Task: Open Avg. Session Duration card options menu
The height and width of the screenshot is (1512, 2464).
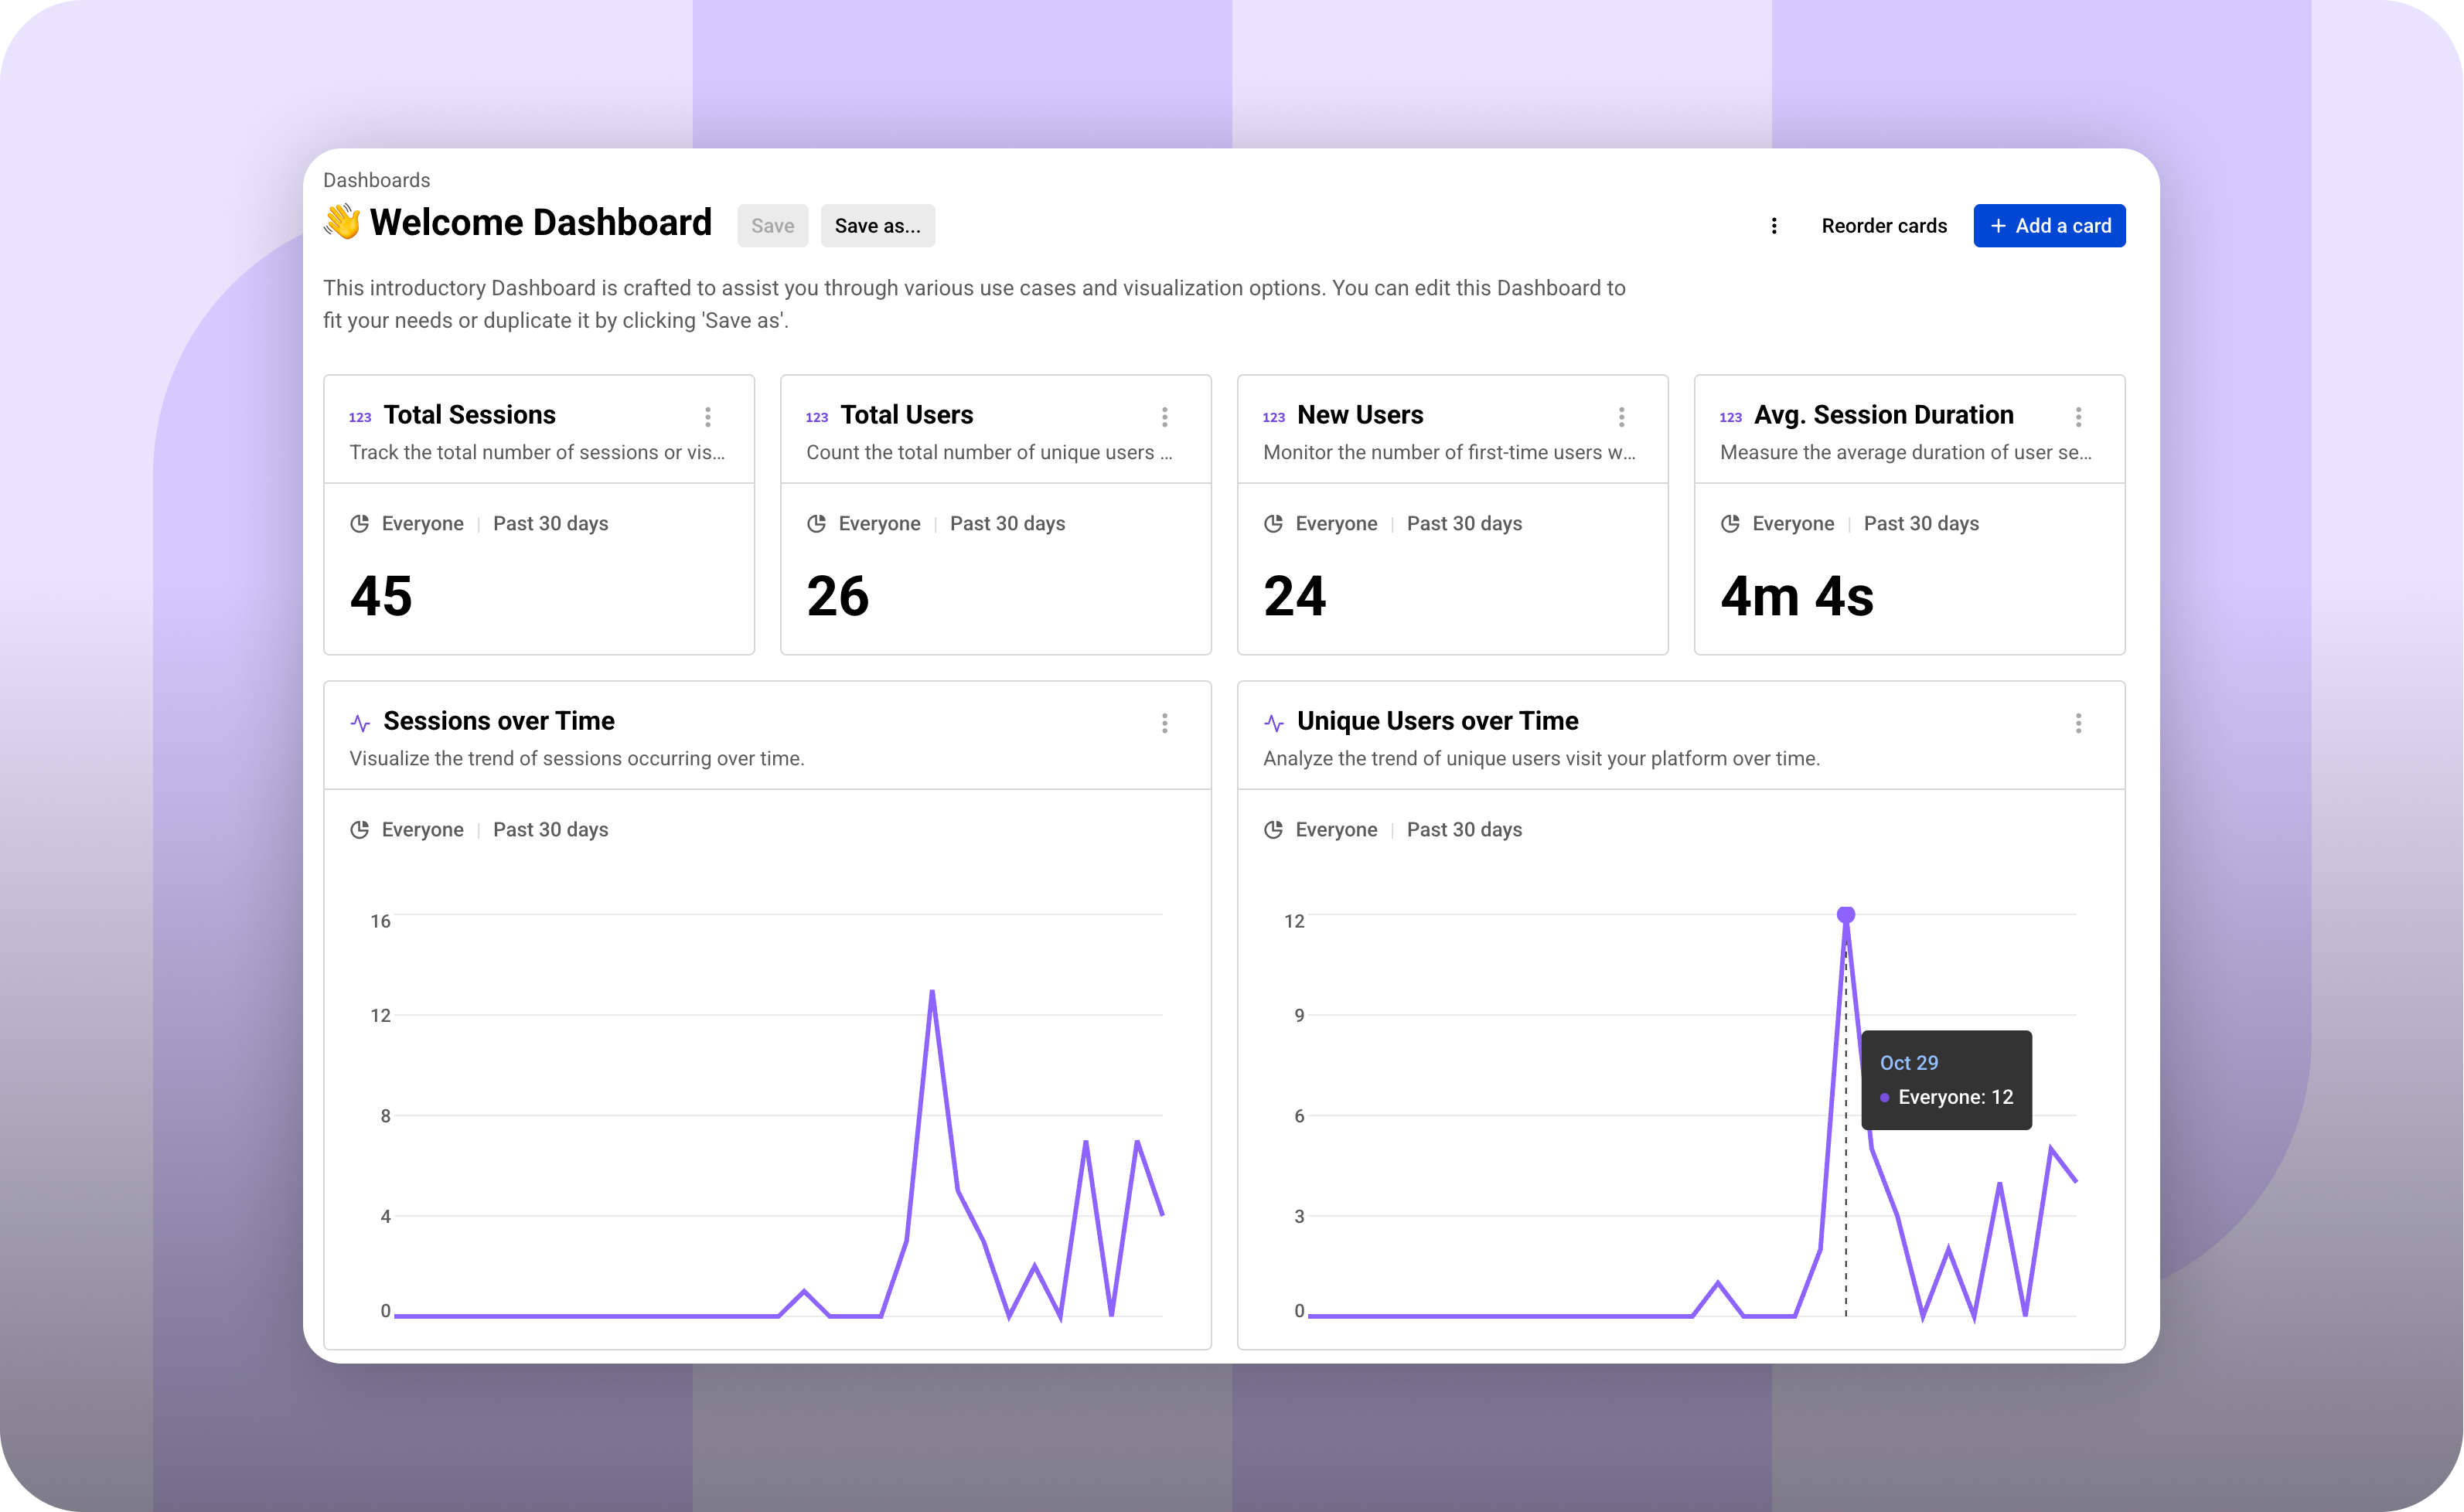Action: 2078,417
